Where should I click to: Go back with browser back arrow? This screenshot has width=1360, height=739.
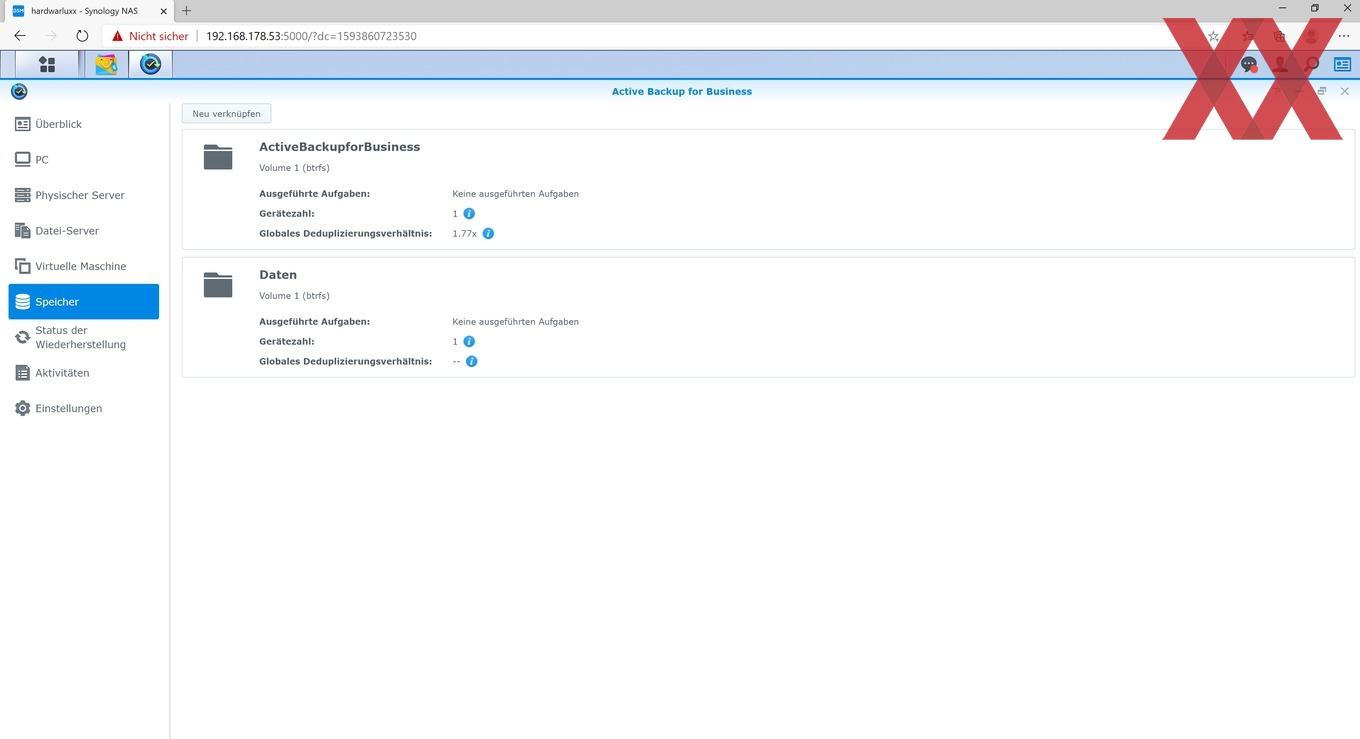coord(20,36)
